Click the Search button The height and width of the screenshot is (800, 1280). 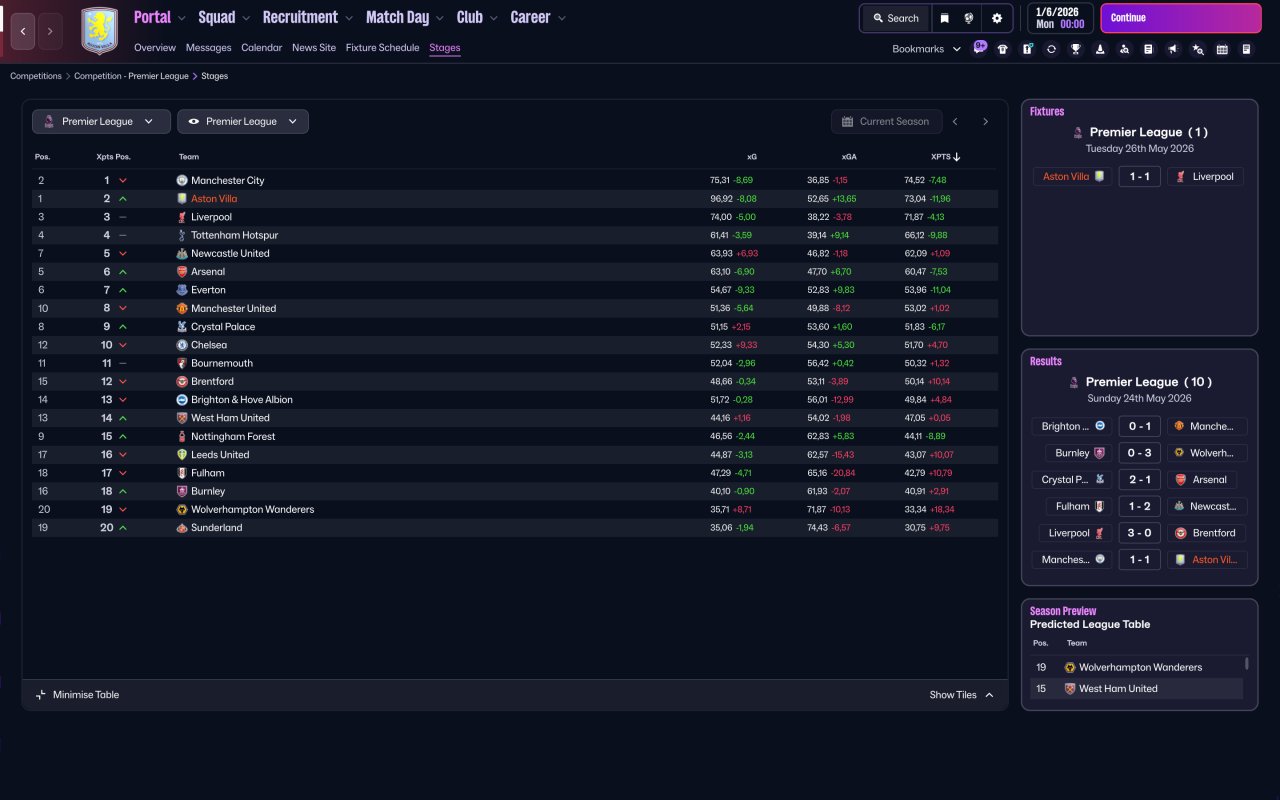[x=894, y=18]
